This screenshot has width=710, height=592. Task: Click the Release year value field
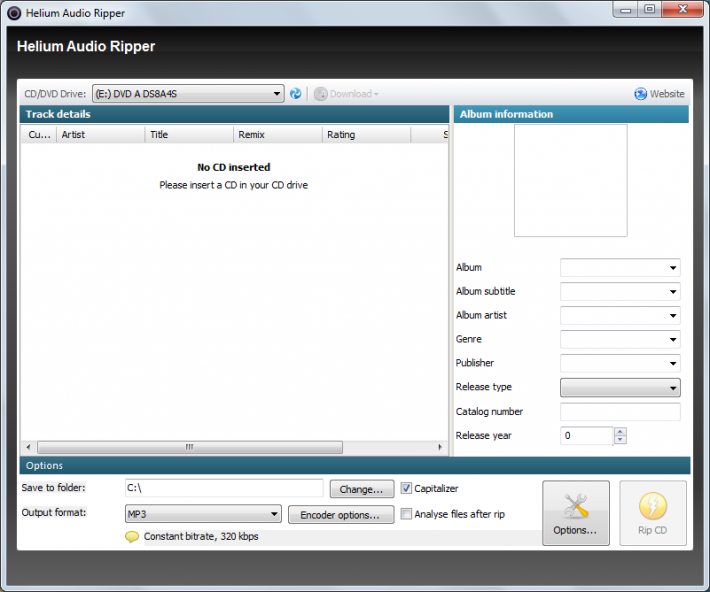tap(587, 436)
